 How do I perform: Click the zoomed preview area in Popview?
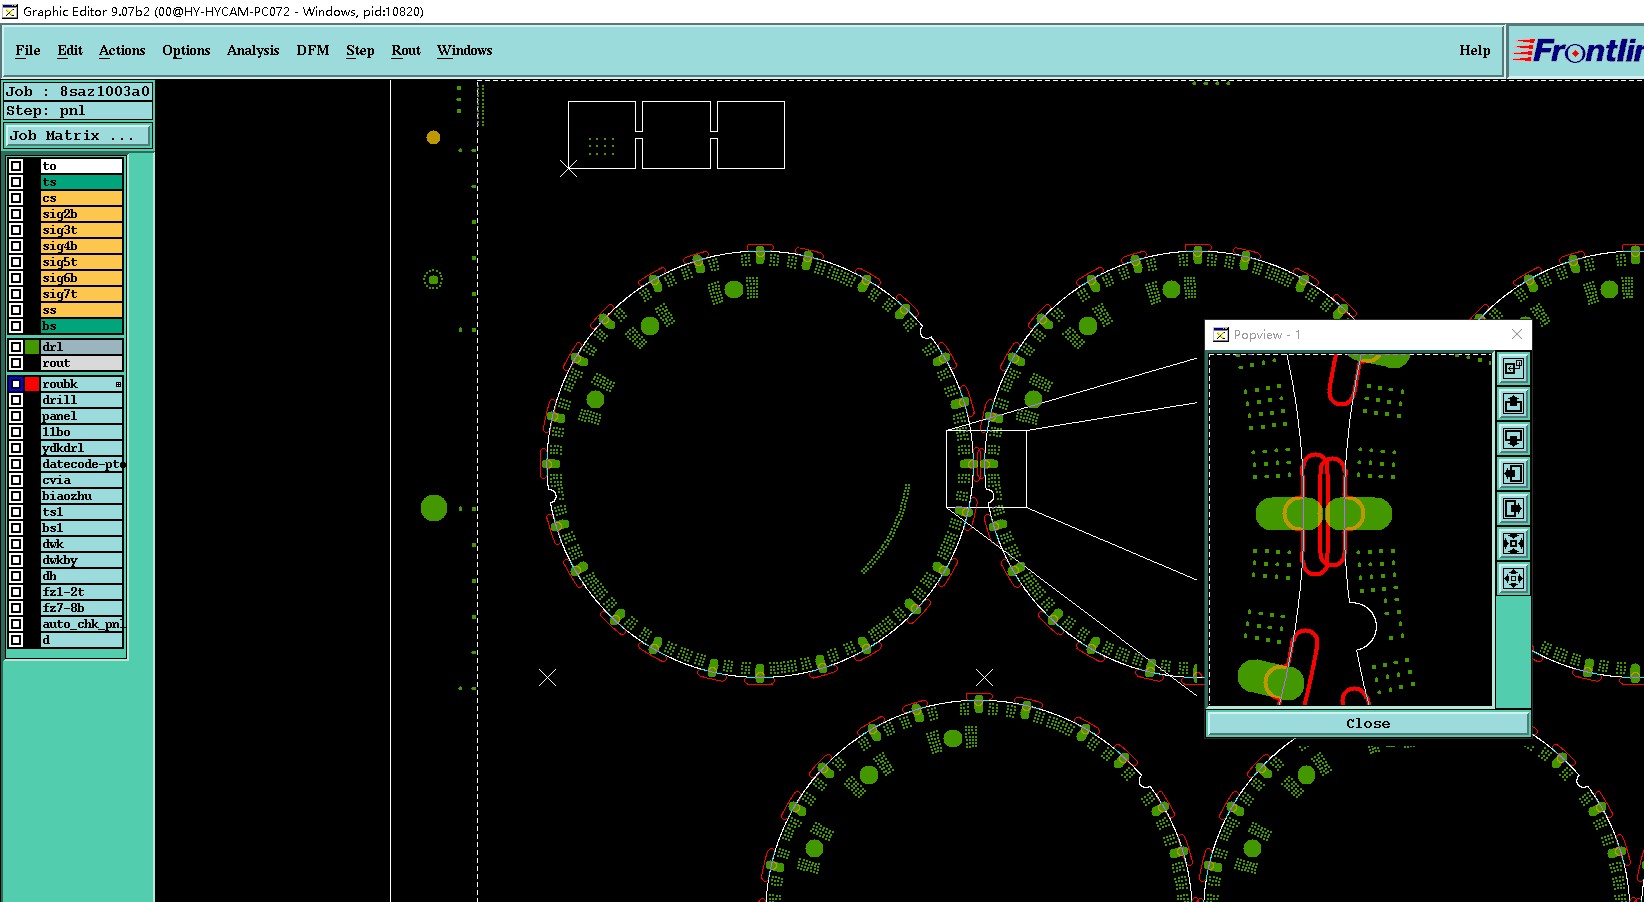[1351, 530]
